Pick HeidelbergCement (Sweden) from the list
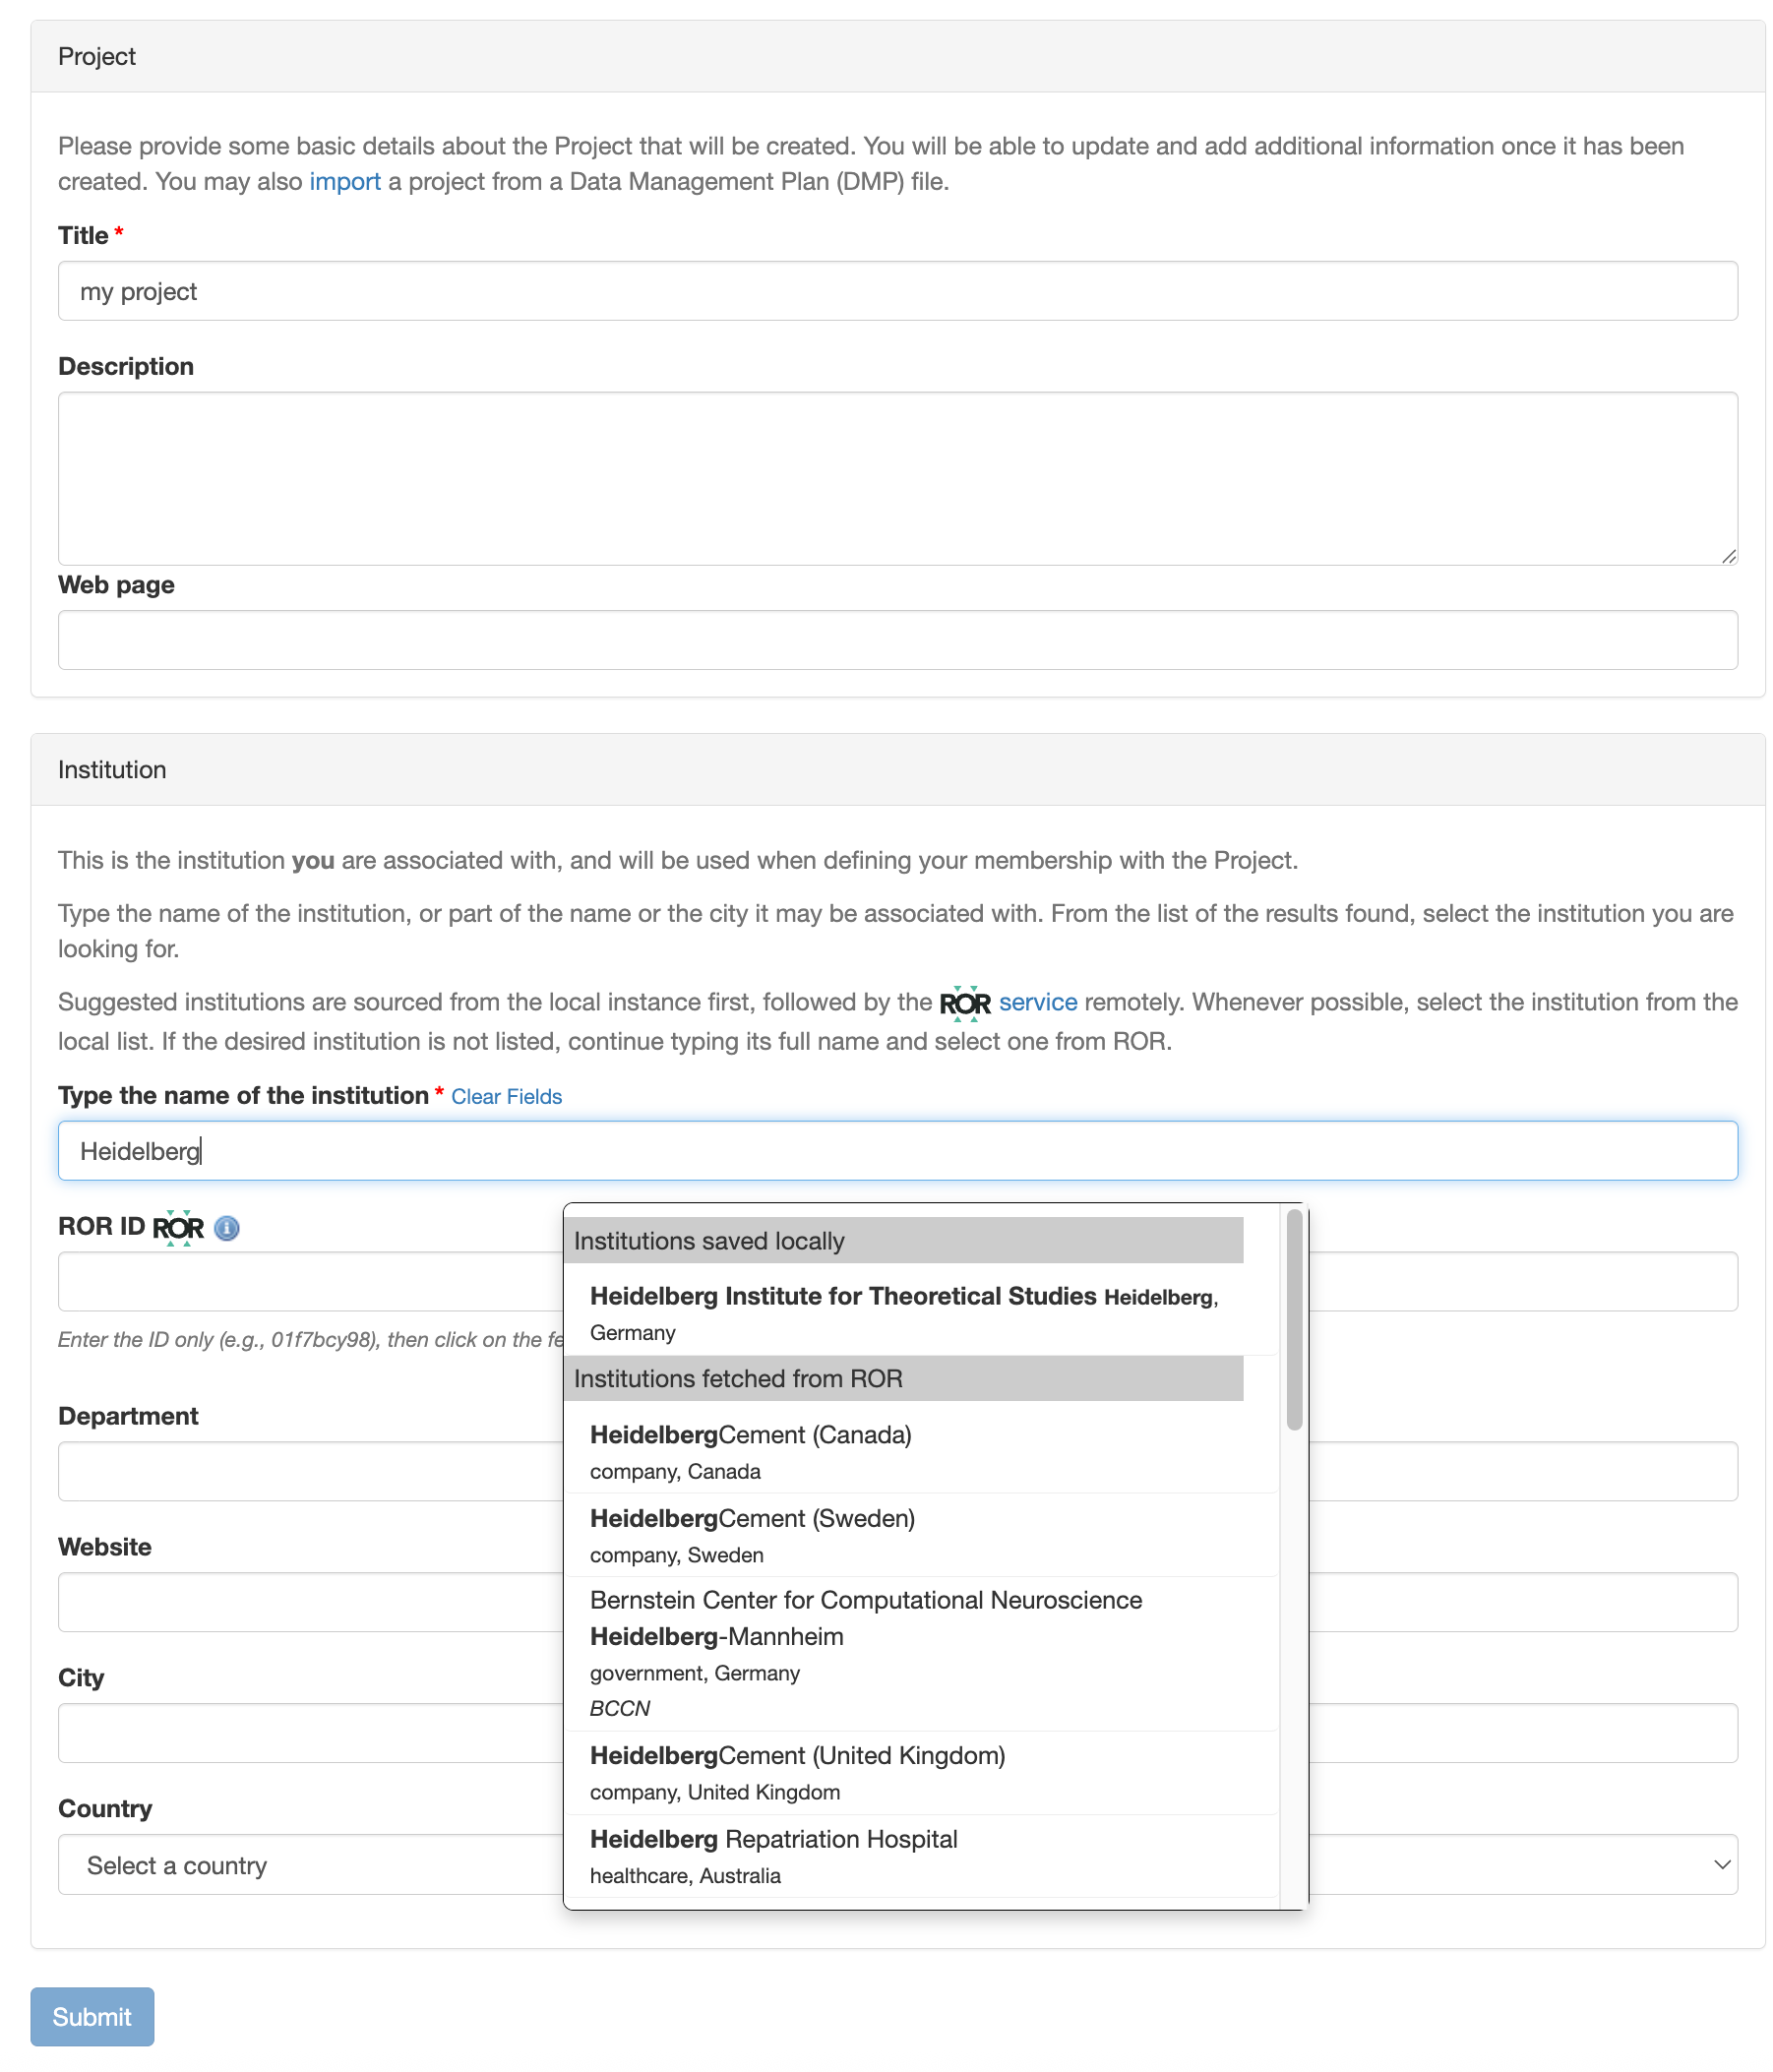Image resolution: width=1773 pixels, height=2072 pixels. coord(752,1535)
